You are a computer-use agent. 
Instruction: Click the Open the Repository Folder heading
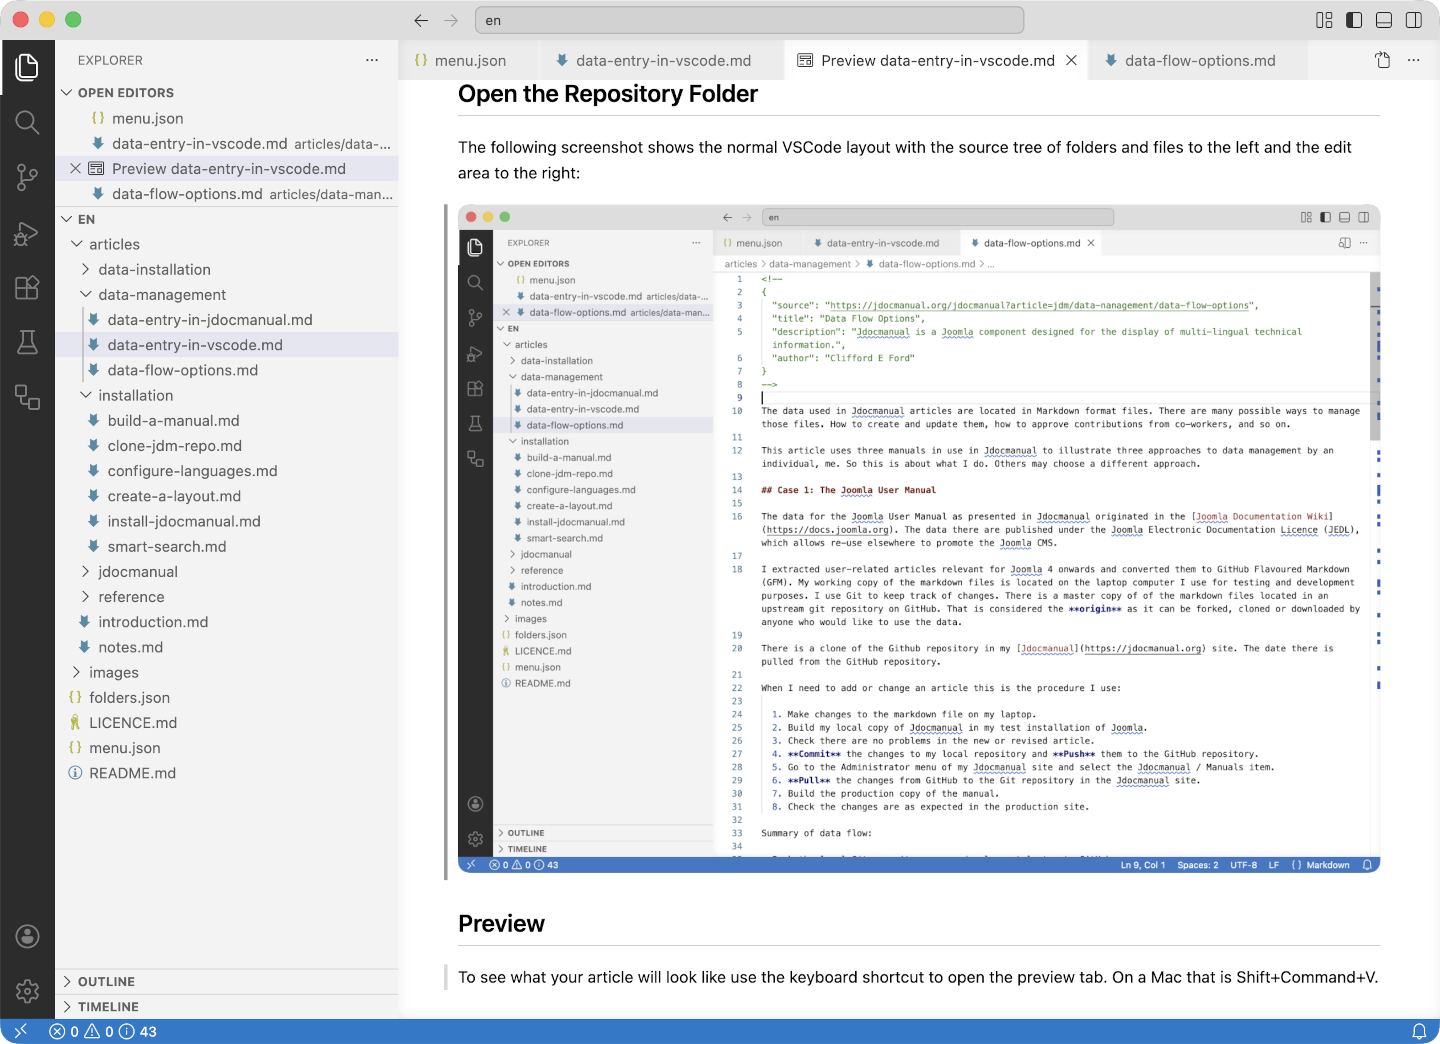pos(608,94)
